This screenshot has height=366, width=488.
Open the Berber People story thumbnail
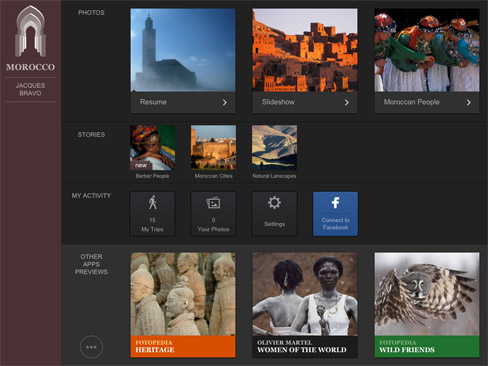(x=152, y=148)
